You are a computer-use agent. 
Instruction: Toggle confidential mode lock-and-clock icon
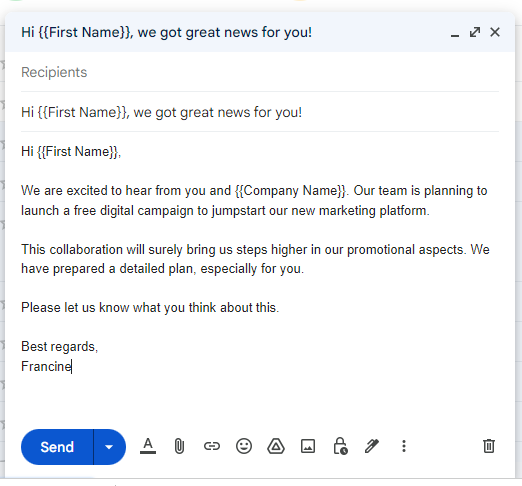(340, 446)
